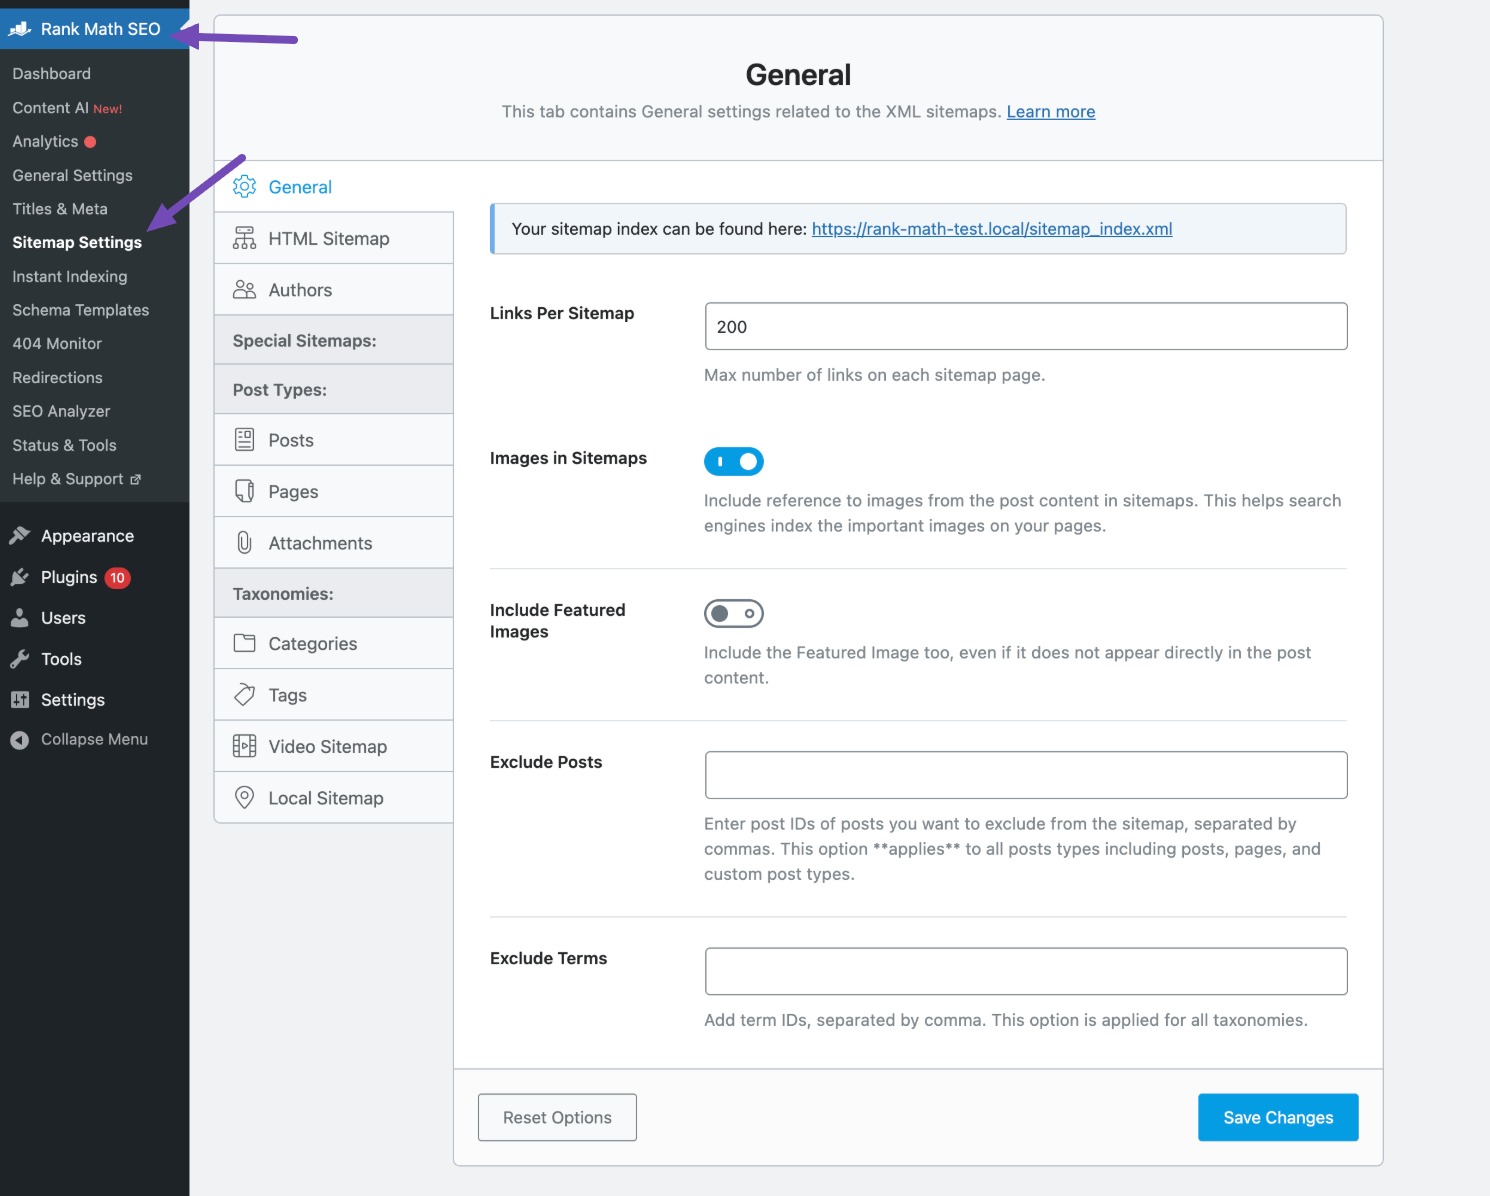Click the Reset Options button
Viewport: 1490px width, 1196px height.
coord(557,1117)
